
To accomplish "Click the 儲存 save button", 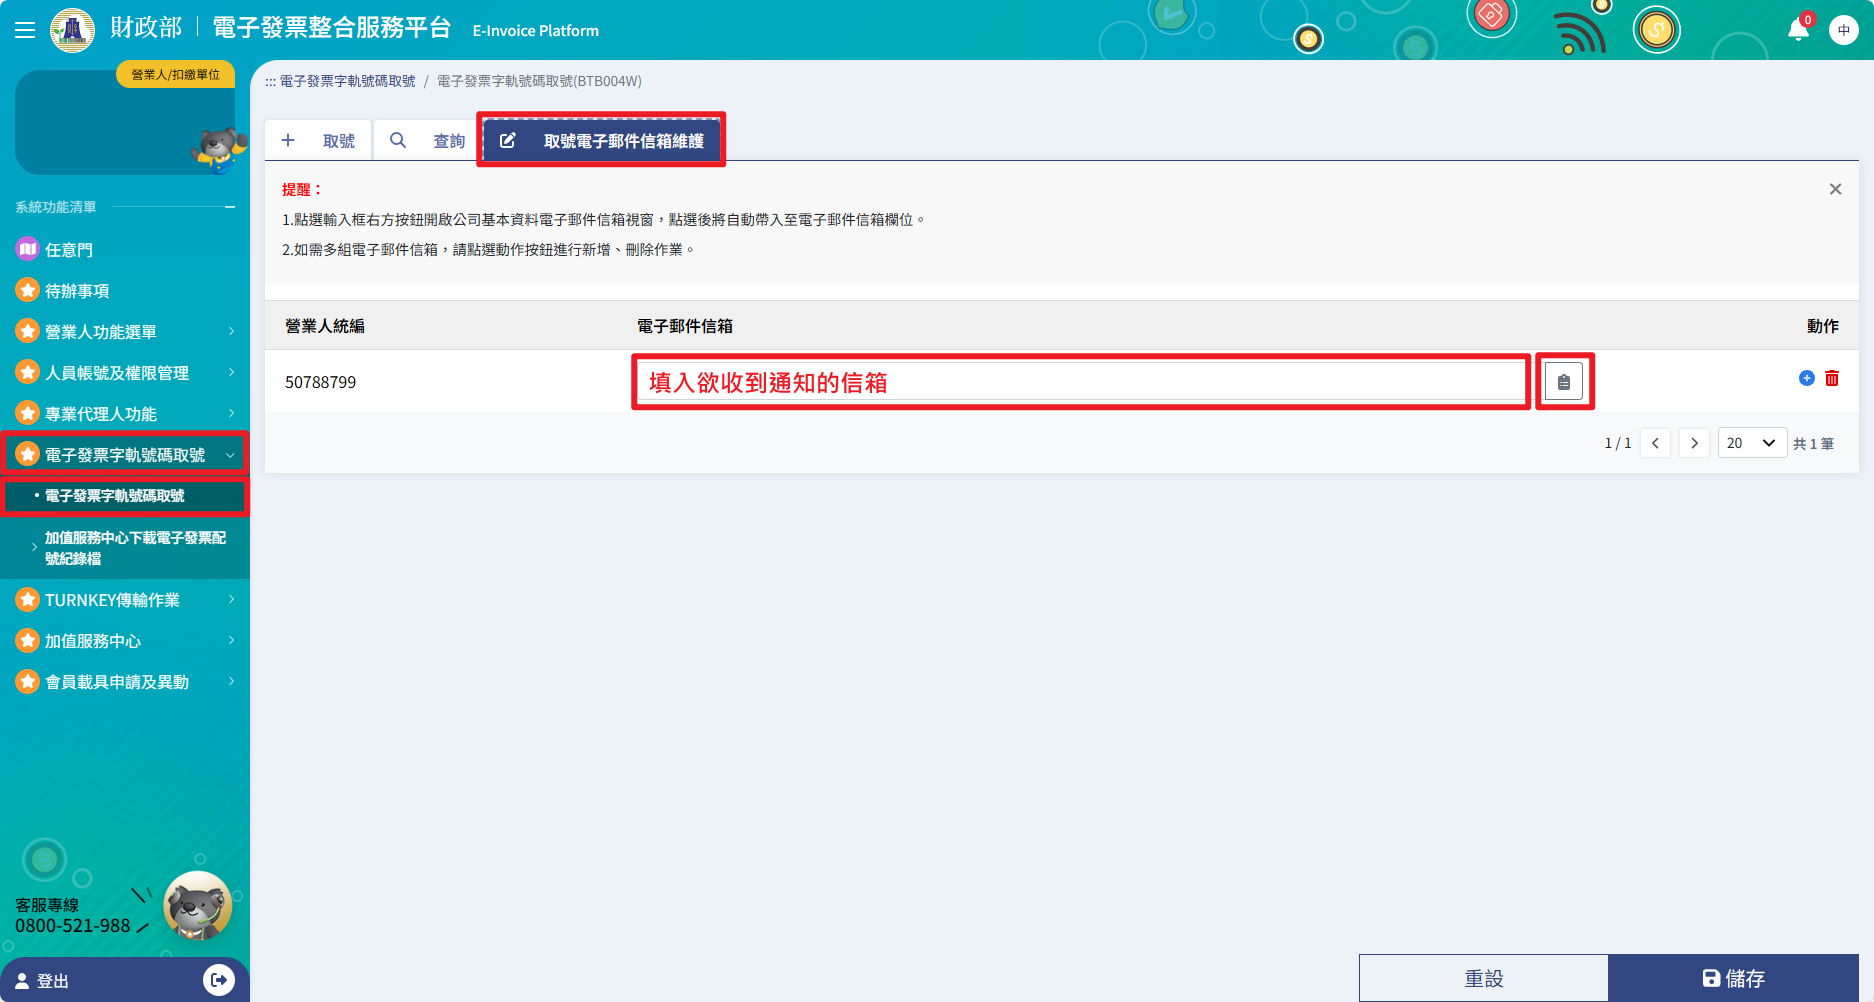I will (x=1733, y=978).
